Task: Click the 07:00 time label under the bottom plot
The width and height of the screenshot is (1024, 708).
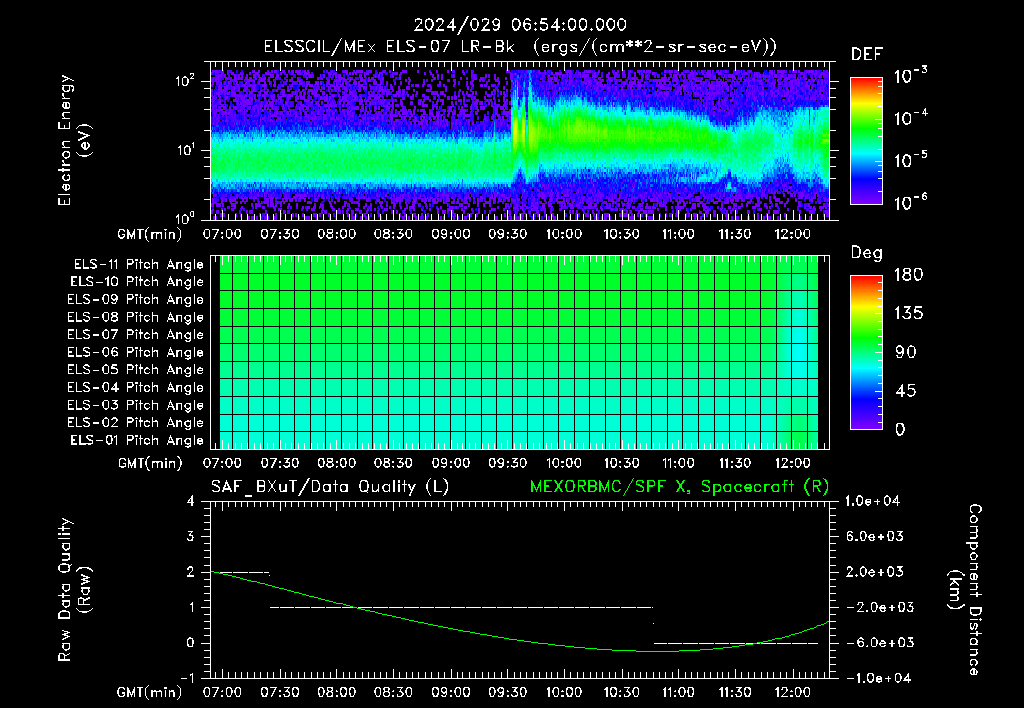Action: tap(222, 692)
